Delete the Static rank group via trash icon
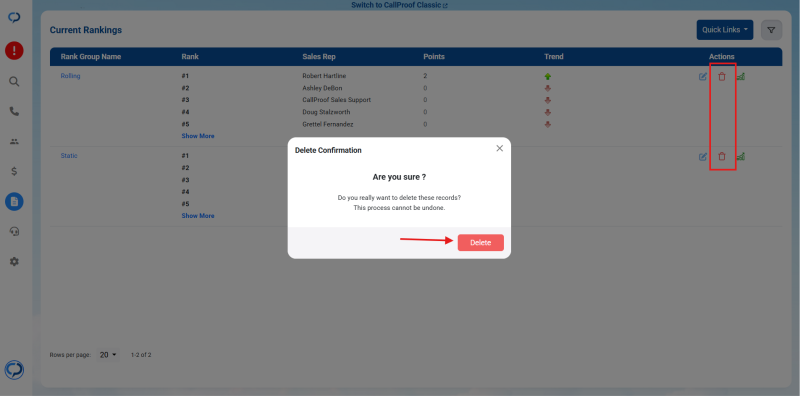Viewport: 800px width, 396px height. tap(722, 157)
